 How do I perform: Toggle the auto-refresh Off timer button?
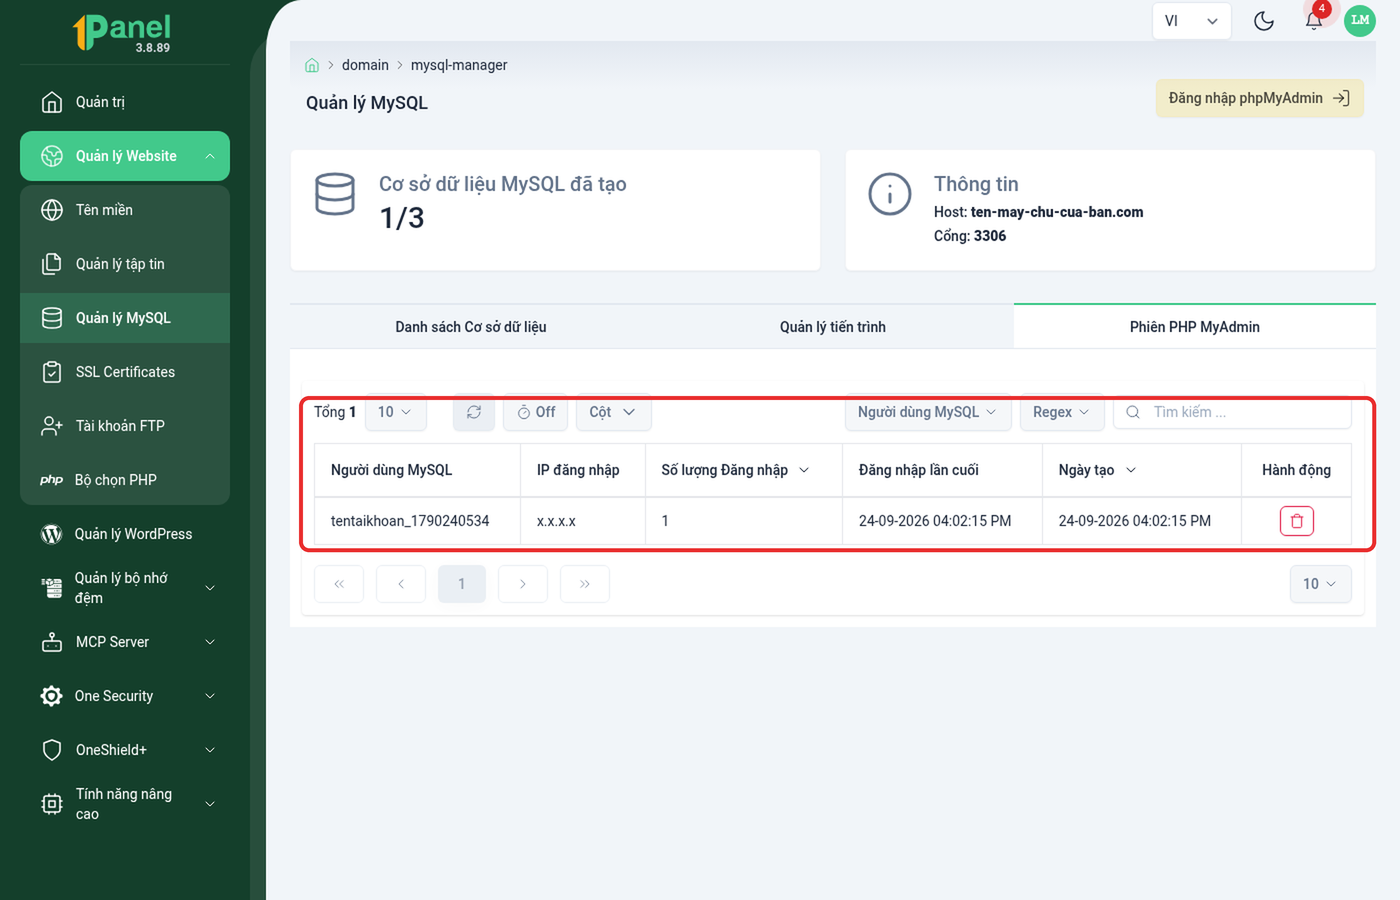tap(536, 412)
